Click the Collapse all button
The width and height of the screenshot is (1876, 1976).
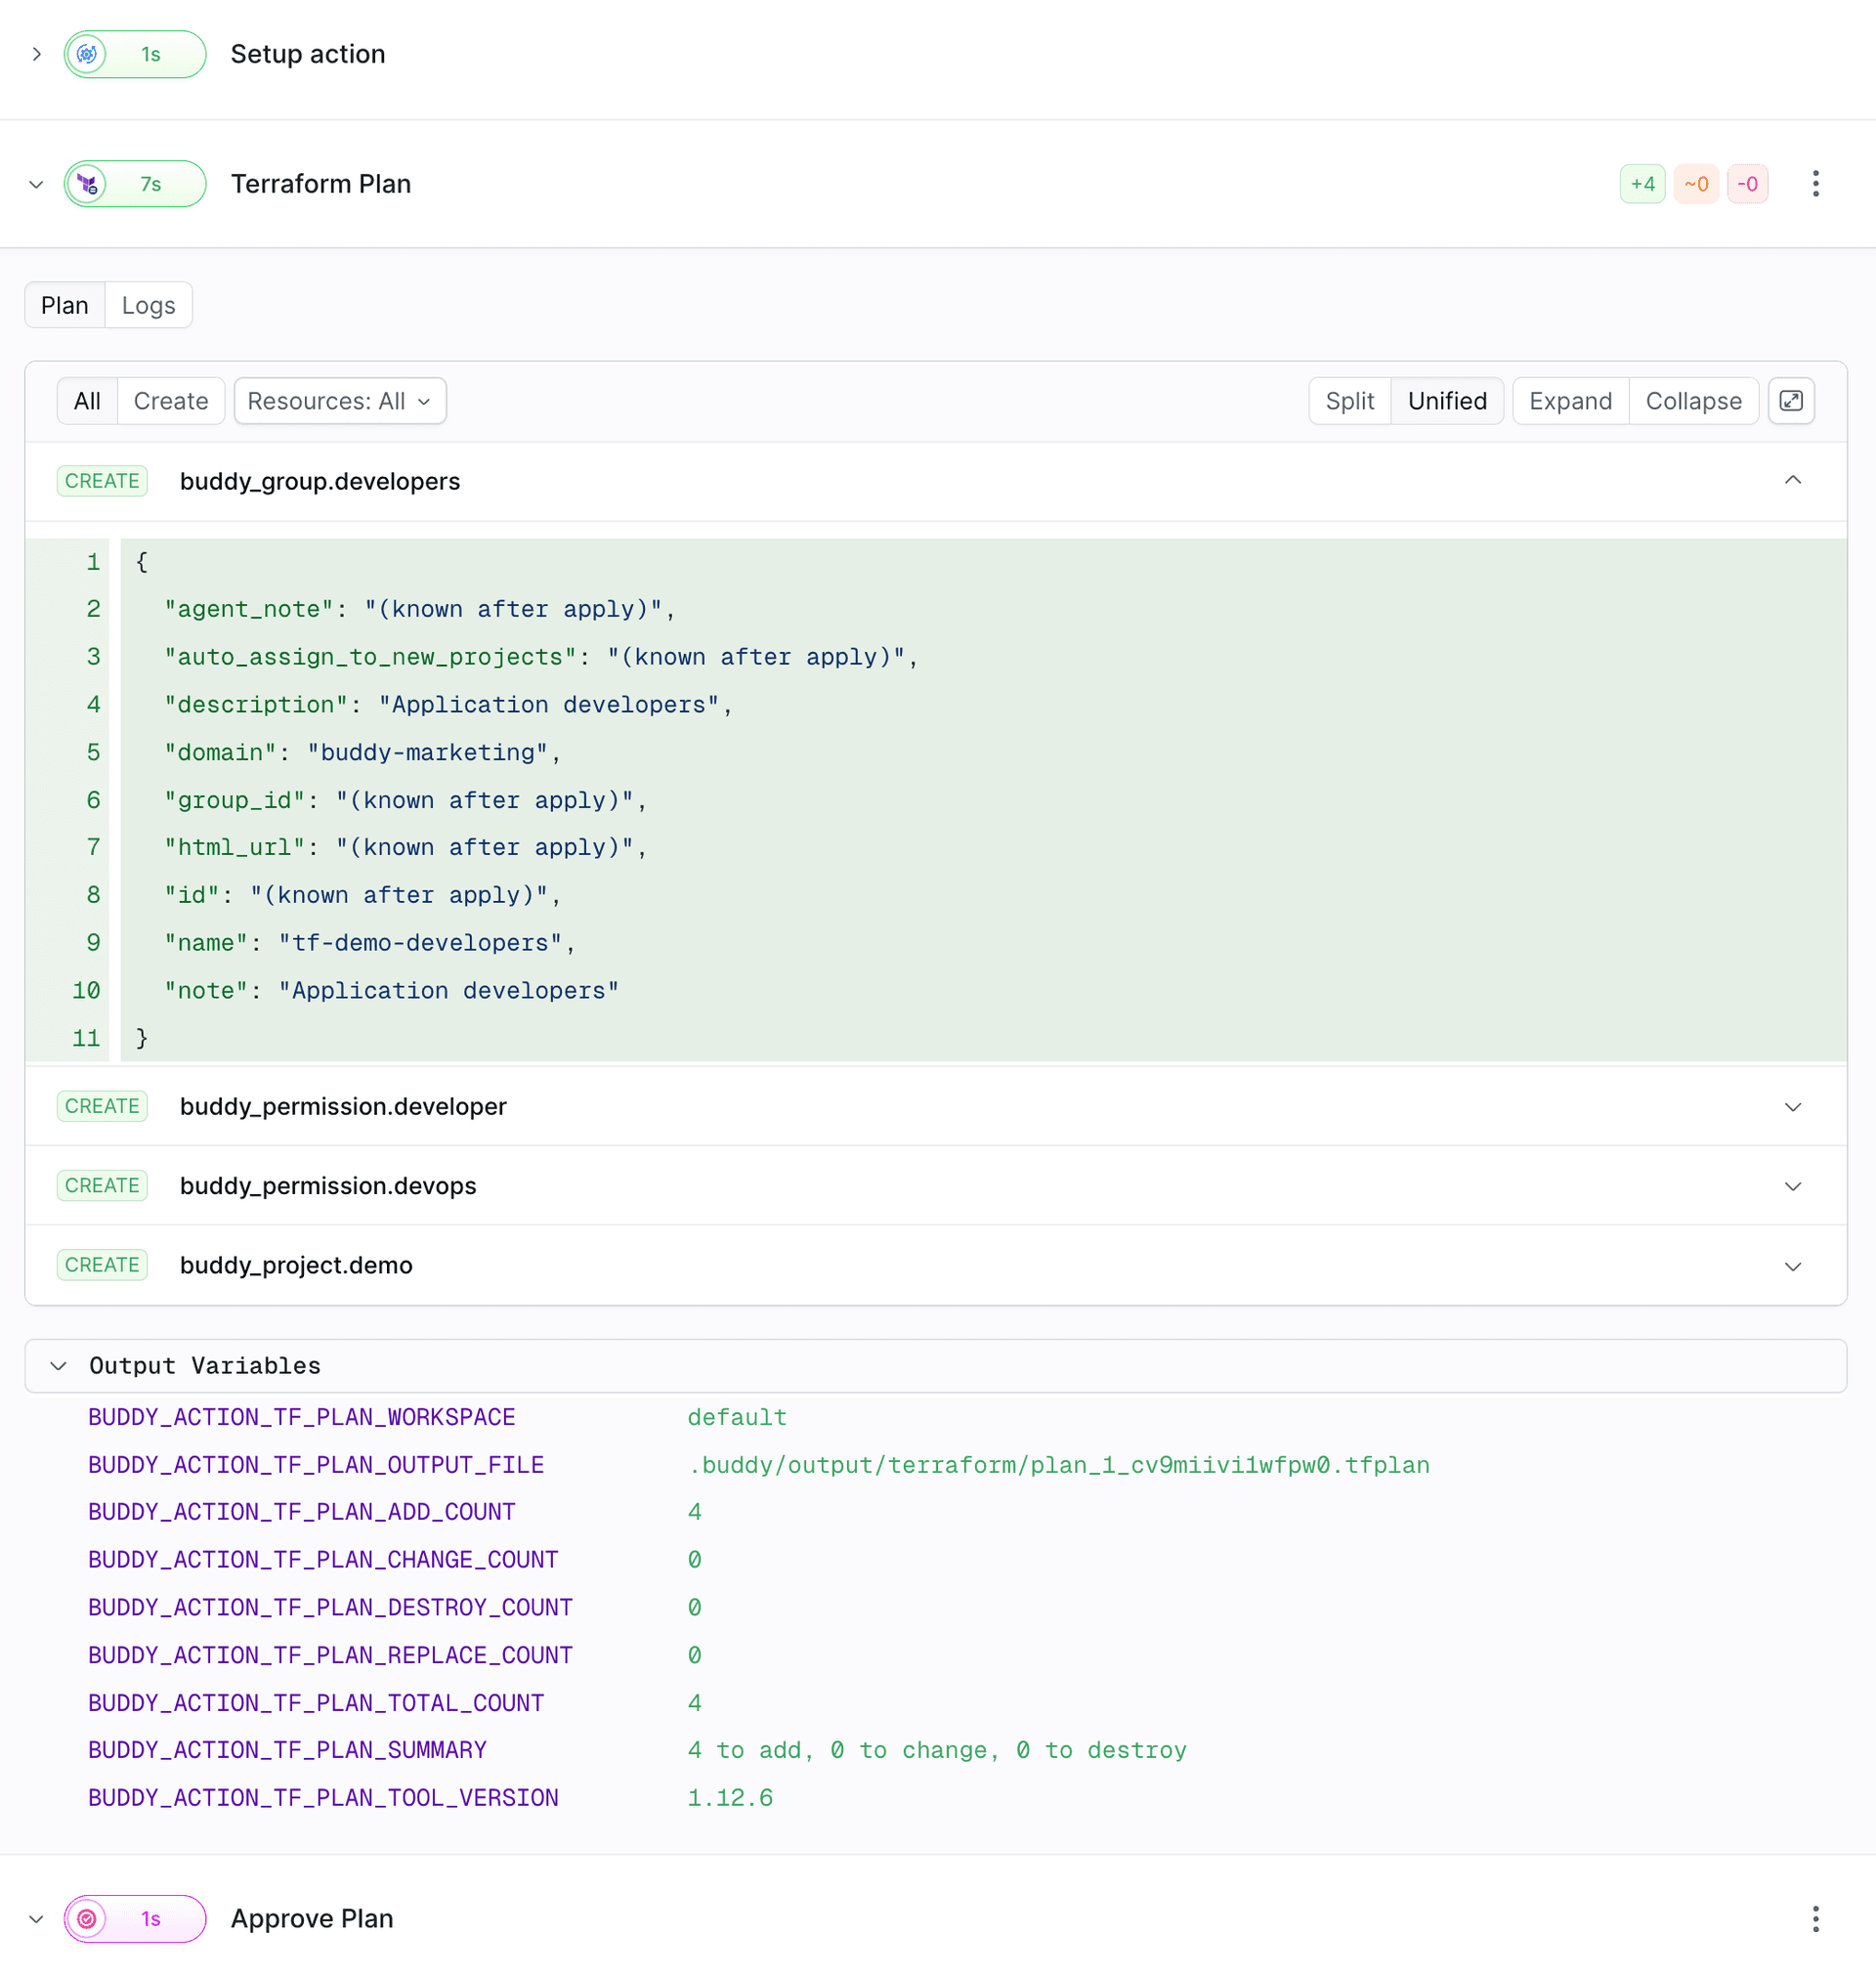click(x=1693, y=401)
